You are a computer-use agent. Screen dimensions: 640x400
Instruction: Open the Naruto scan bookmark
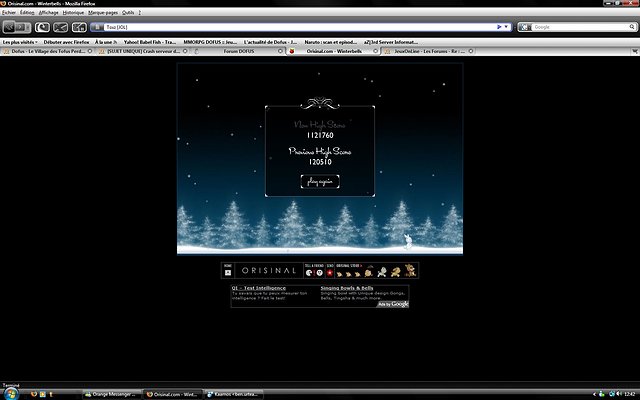330,42
